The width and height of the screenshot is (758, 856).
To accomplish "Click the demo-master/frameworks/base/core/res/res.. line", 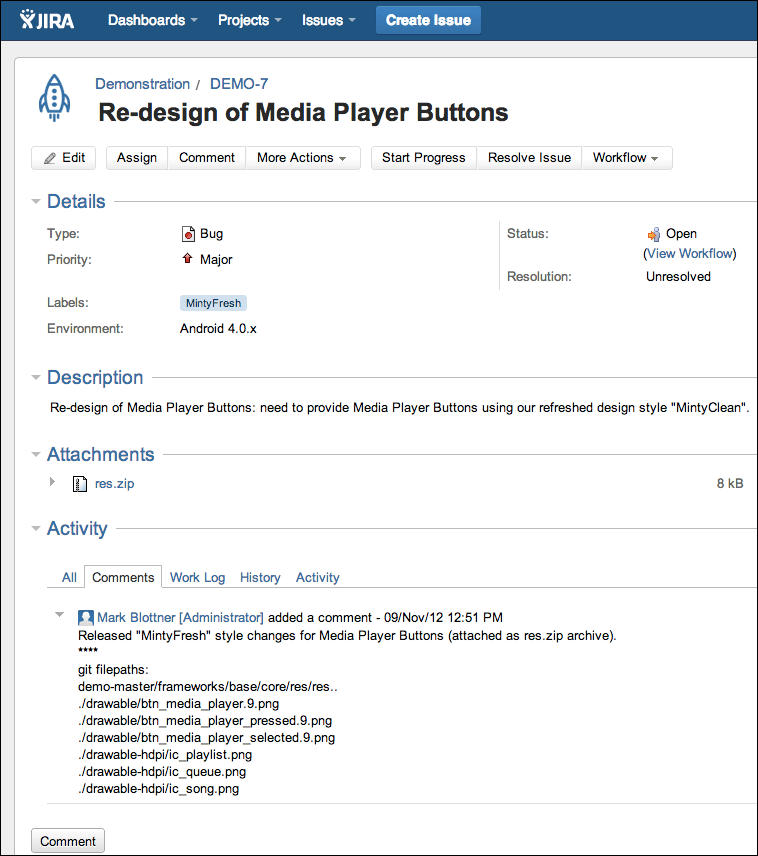I will (208, 687).
